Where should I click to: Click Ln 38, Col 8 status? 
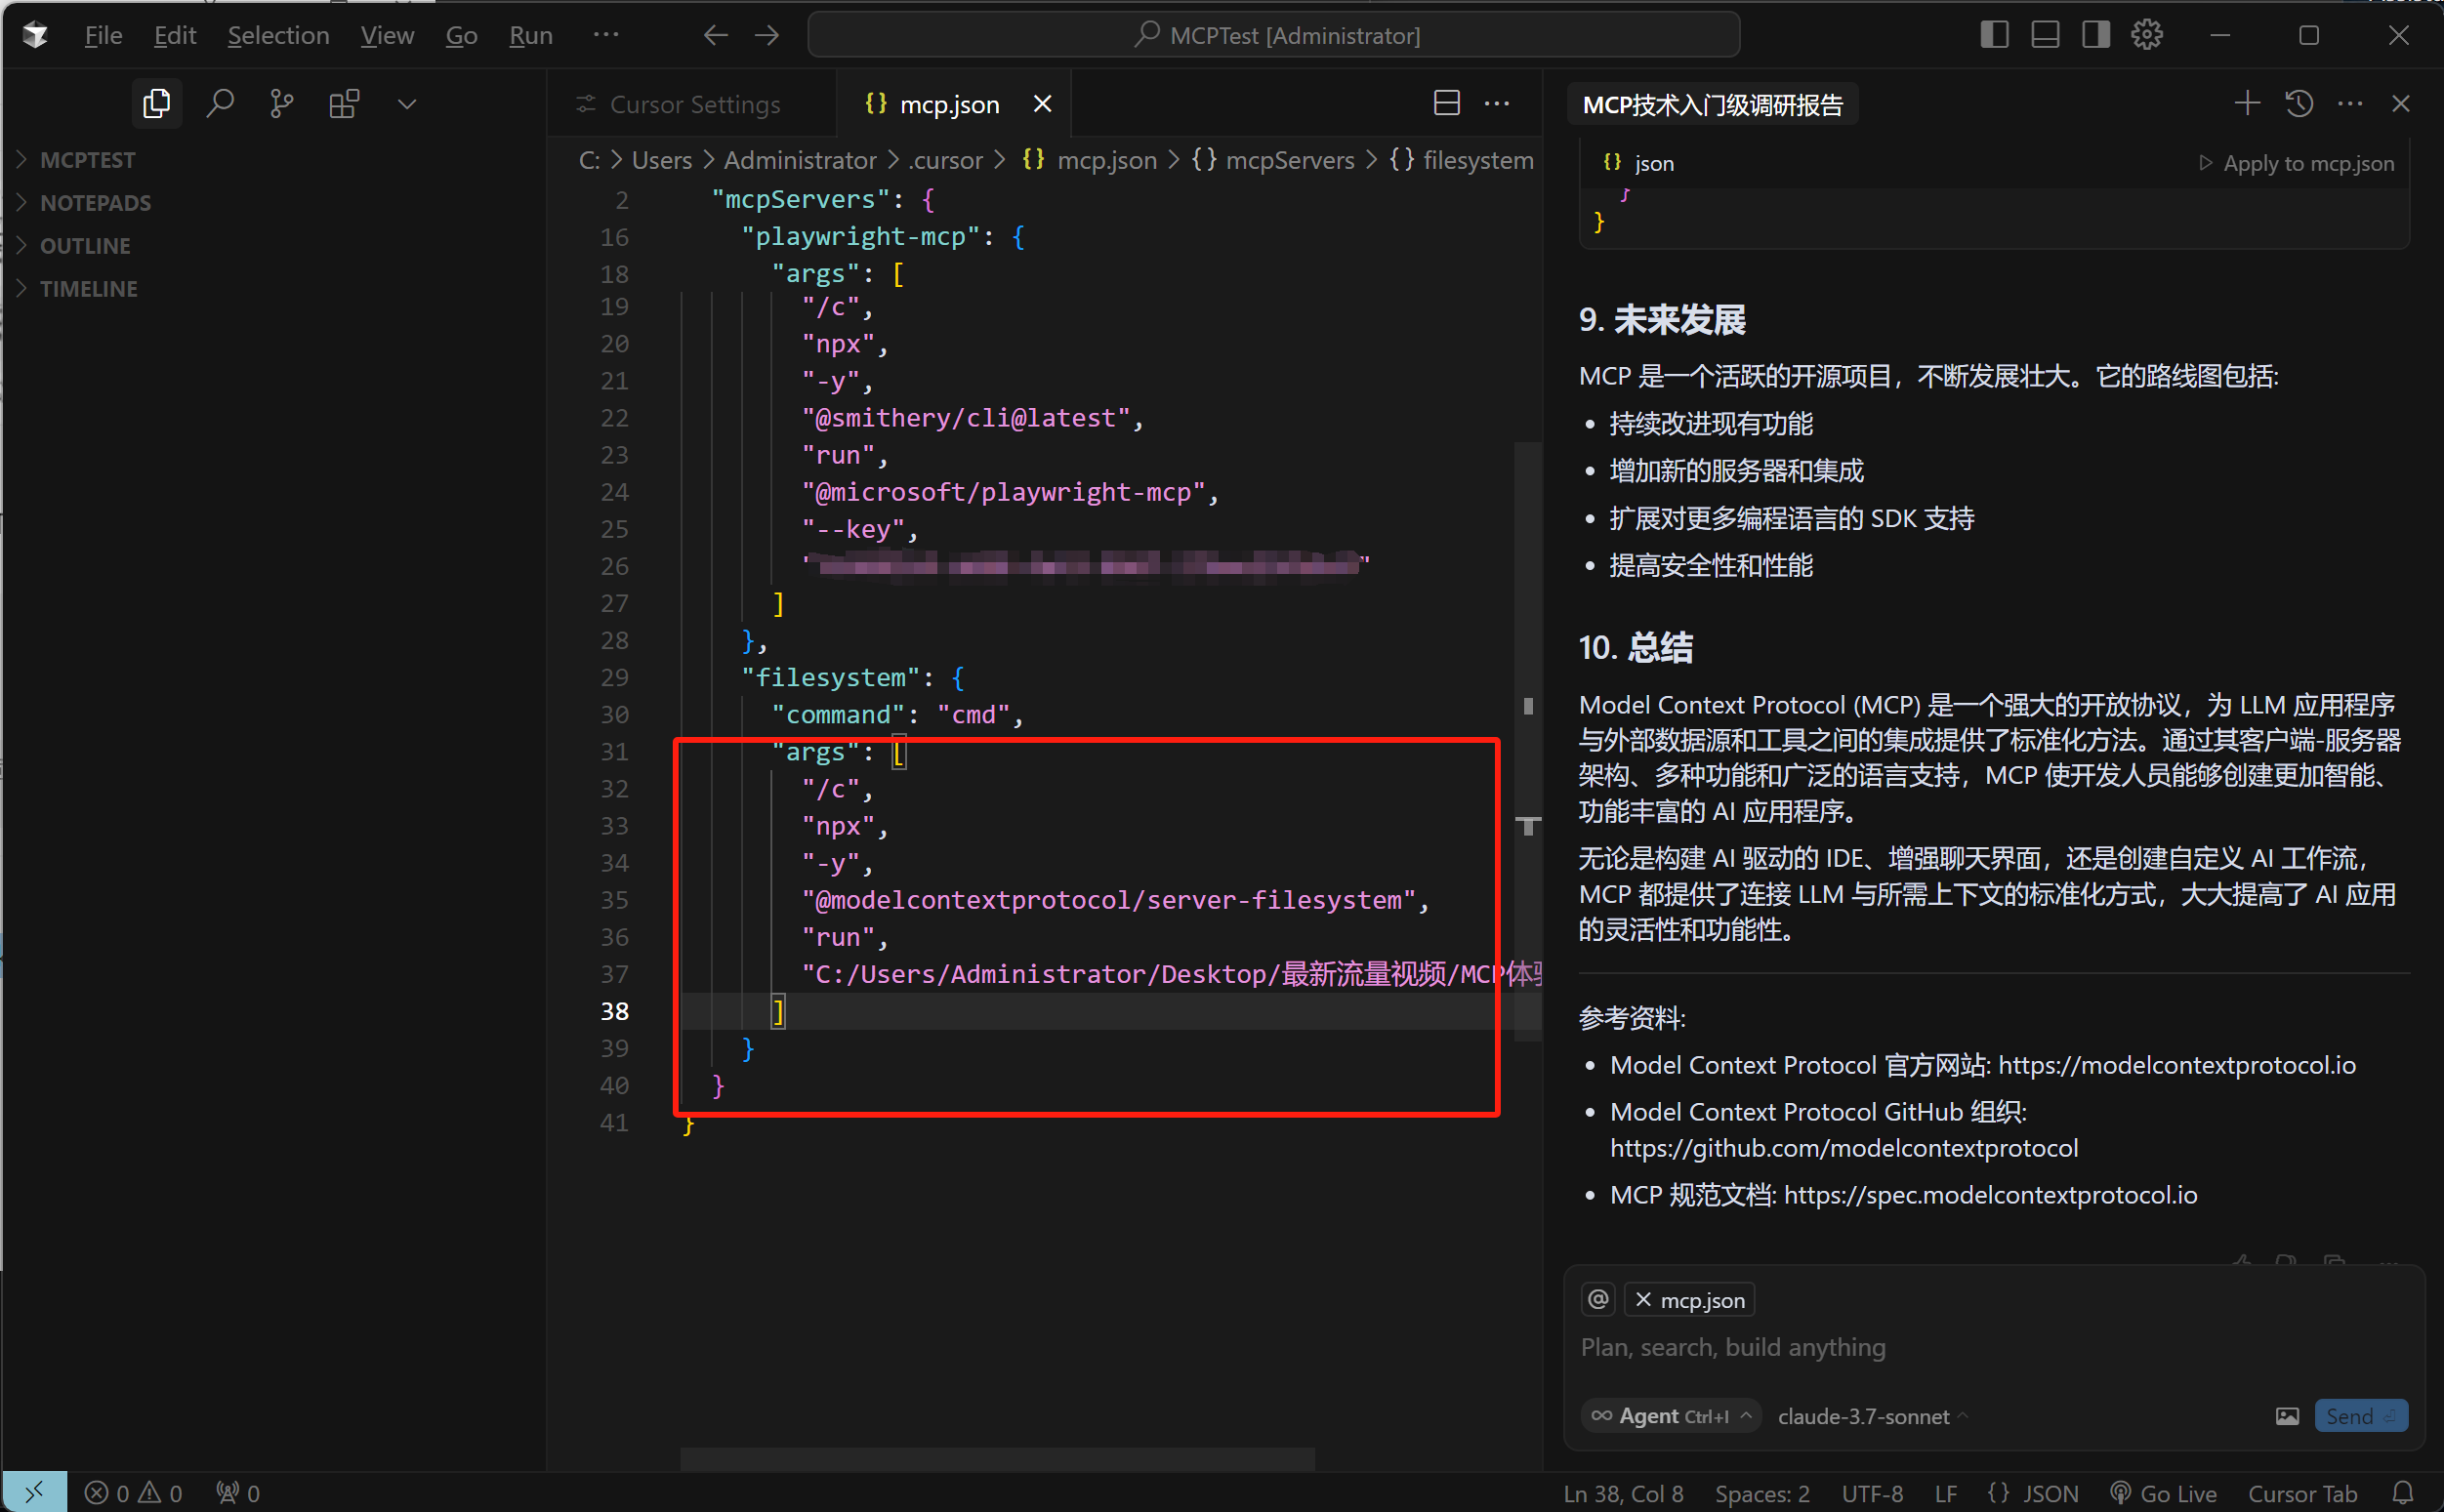pyautogui.click(x=1623, y=1494)
